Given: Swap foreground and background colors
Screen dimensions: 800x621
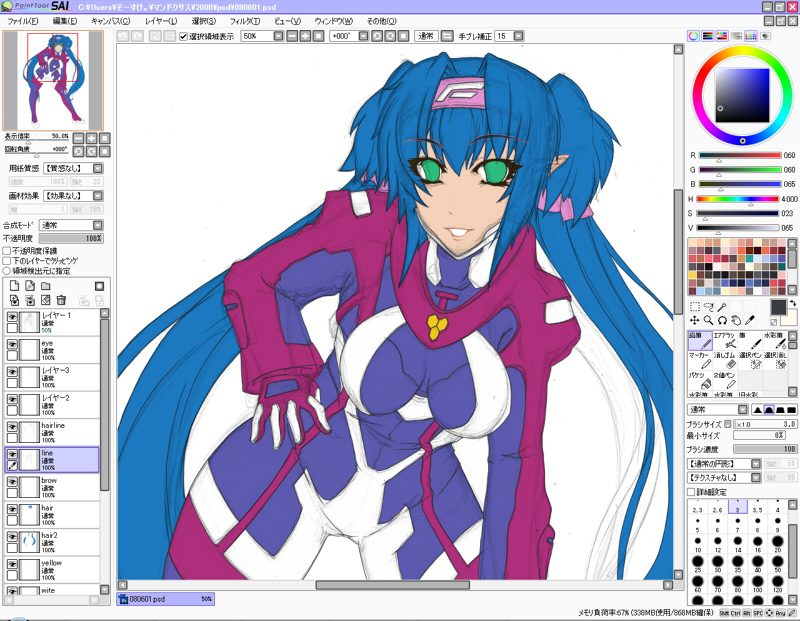Looking at the screenshot, I should (792, 303).
